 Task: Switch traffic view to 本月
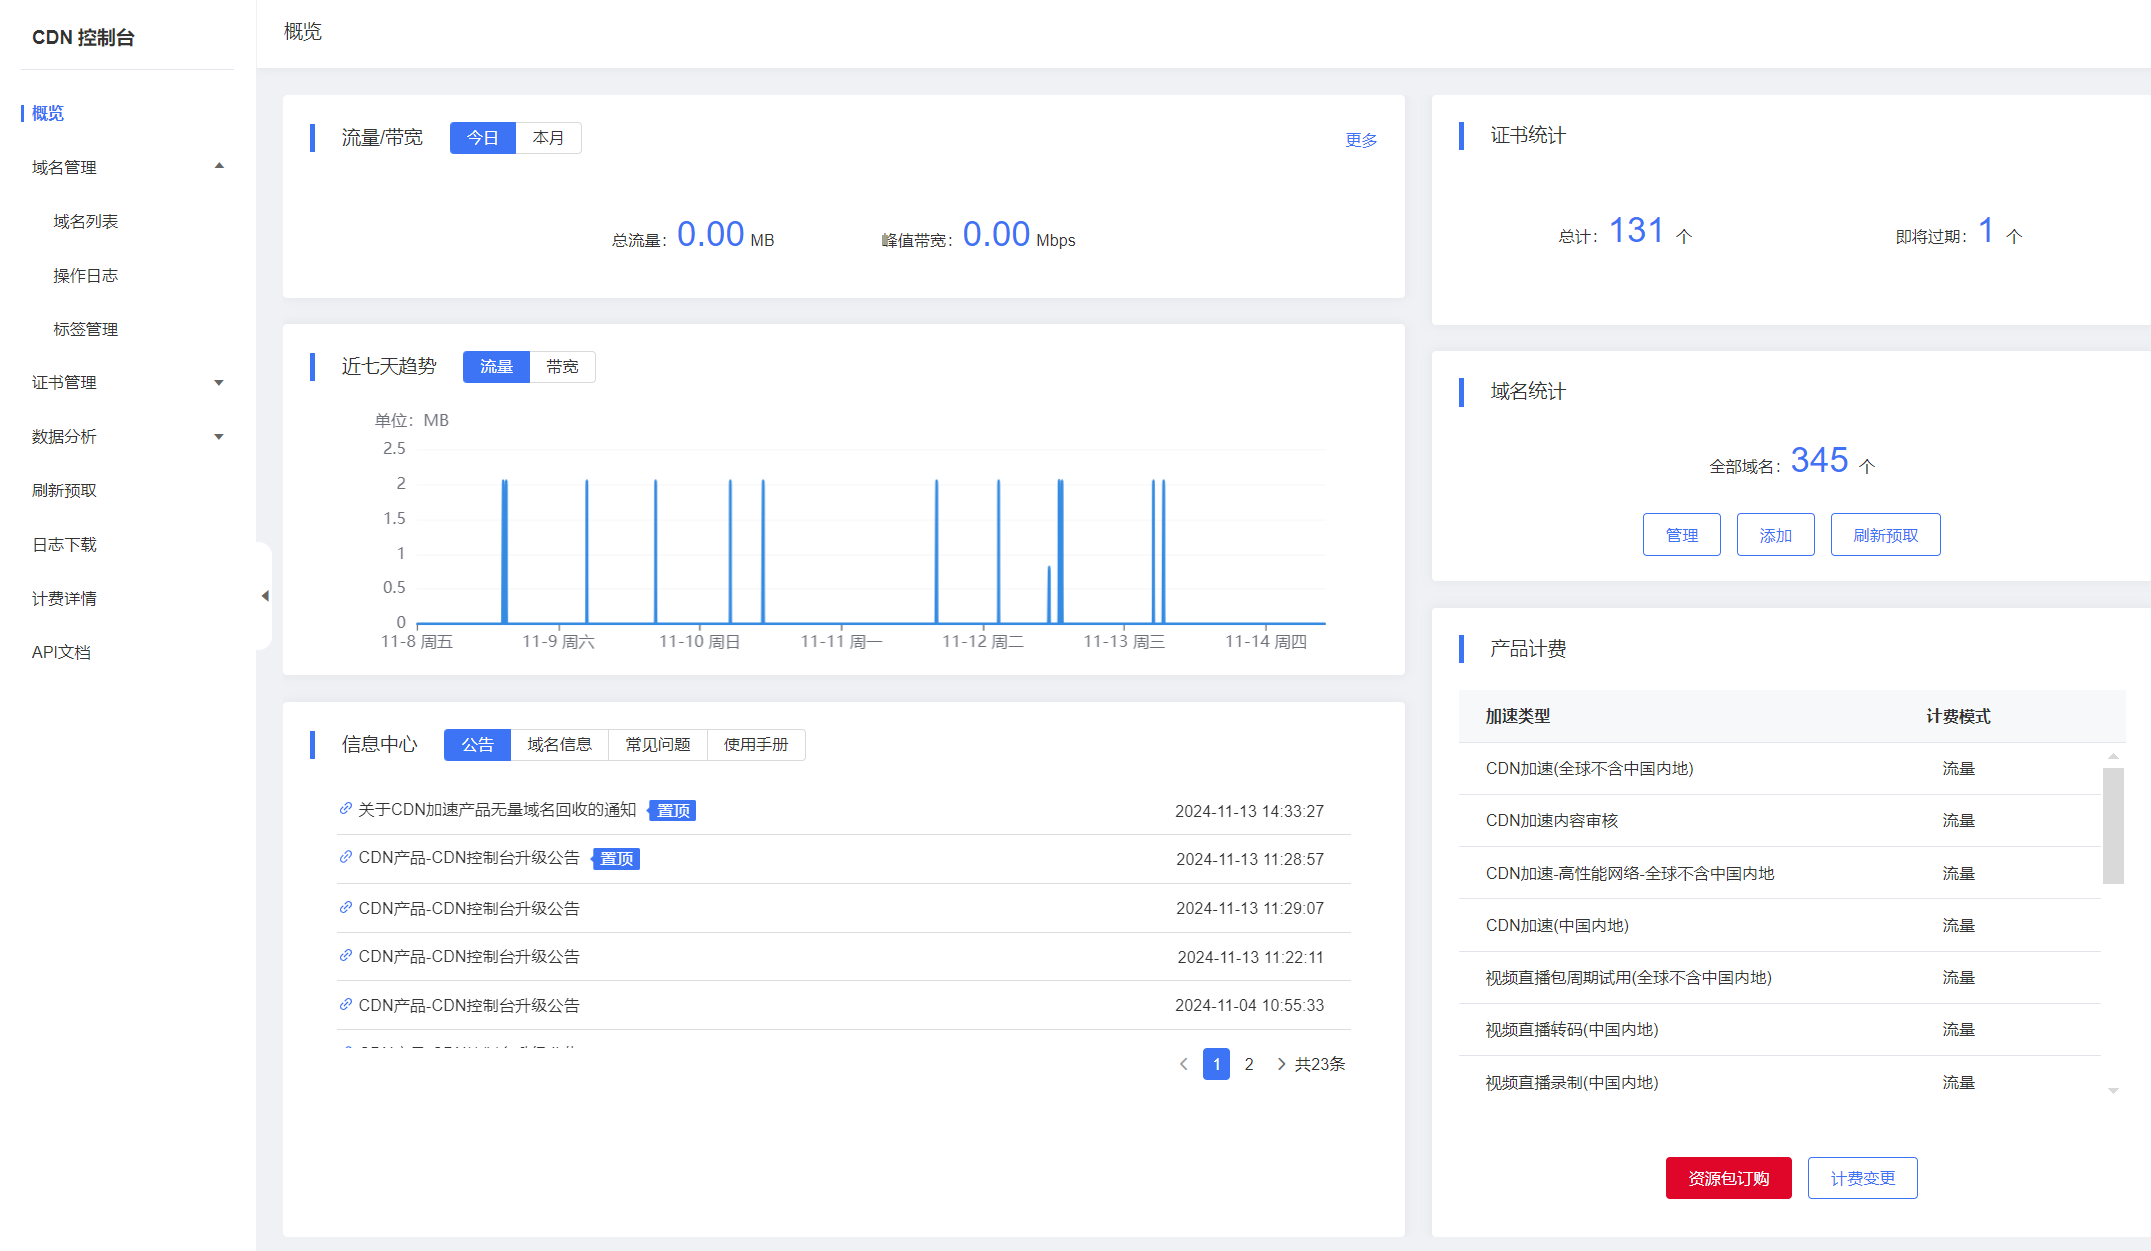548,138
